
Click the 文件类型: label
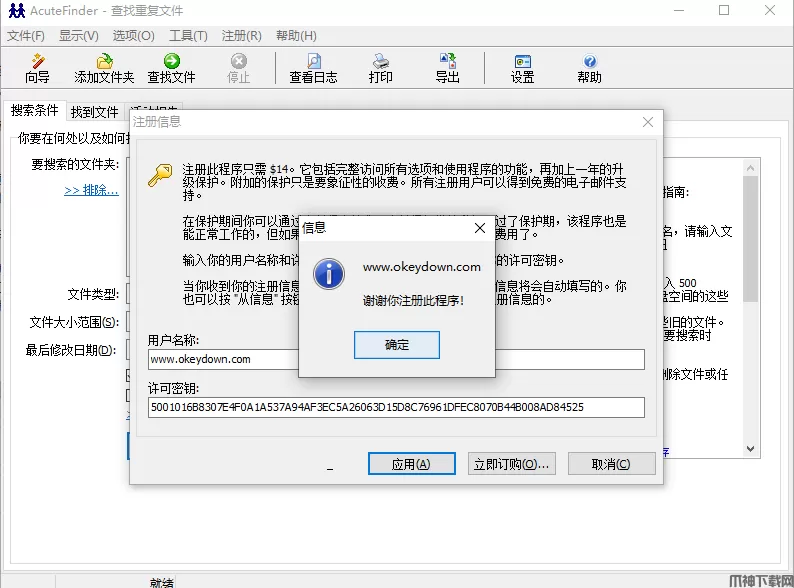[94, 294]
